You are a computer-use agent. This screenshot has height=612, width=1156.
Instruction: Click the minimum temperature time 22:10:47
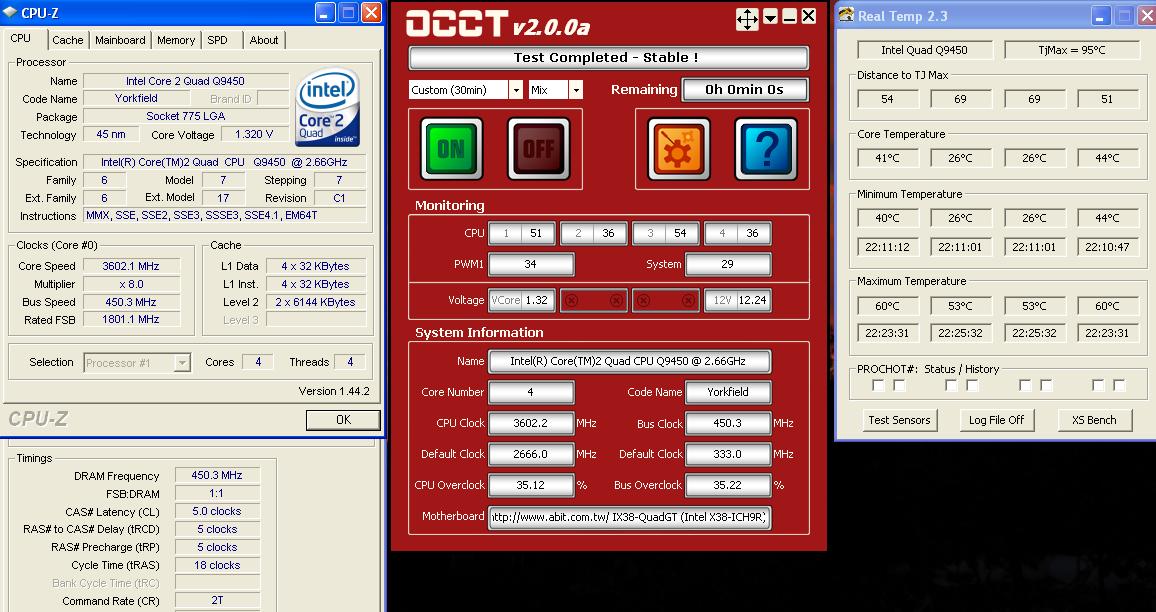point(1107,247)
